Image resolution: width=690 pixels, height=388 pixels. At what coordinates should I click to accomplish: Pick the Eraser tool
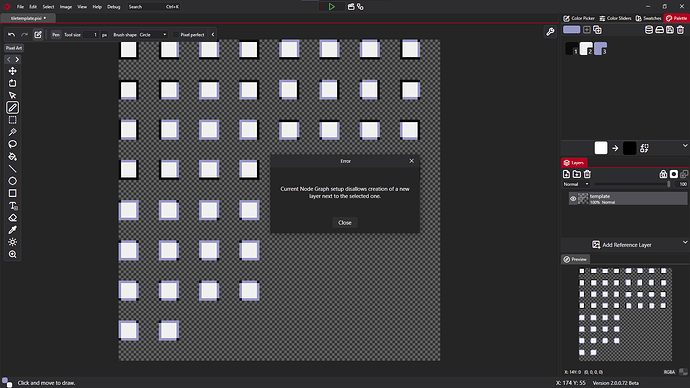pyautogui.click(x=12, y=218)
